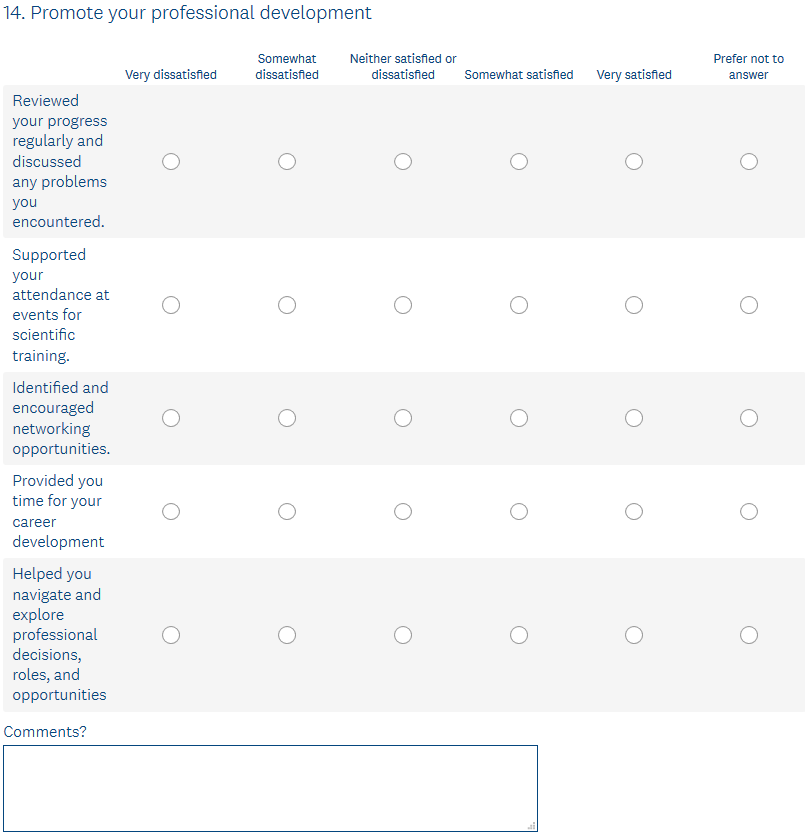Select Very dissatisfied for reviewed your progress regularly
Image resolution: width=805 pixels, height=835 pixels.
171,161
